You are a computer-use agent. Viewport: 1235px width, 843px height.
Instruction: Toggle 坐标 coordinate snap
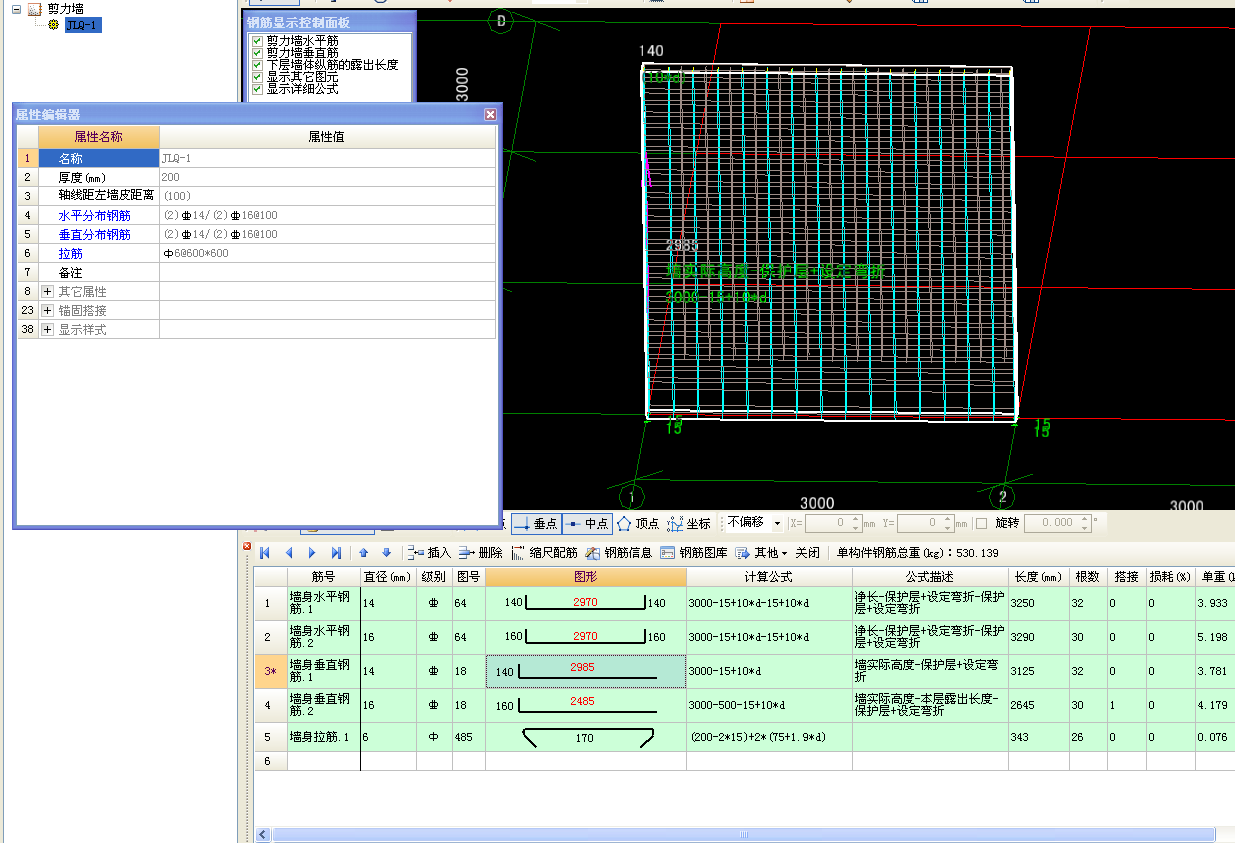(x=689, y=523)
